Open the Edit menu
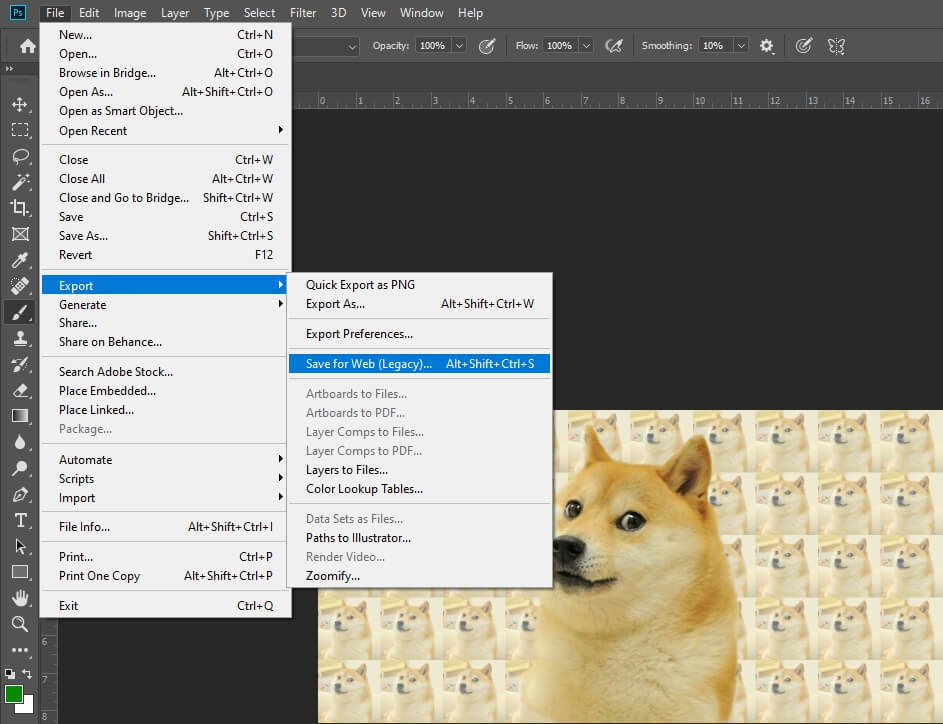 pos(89,13)
